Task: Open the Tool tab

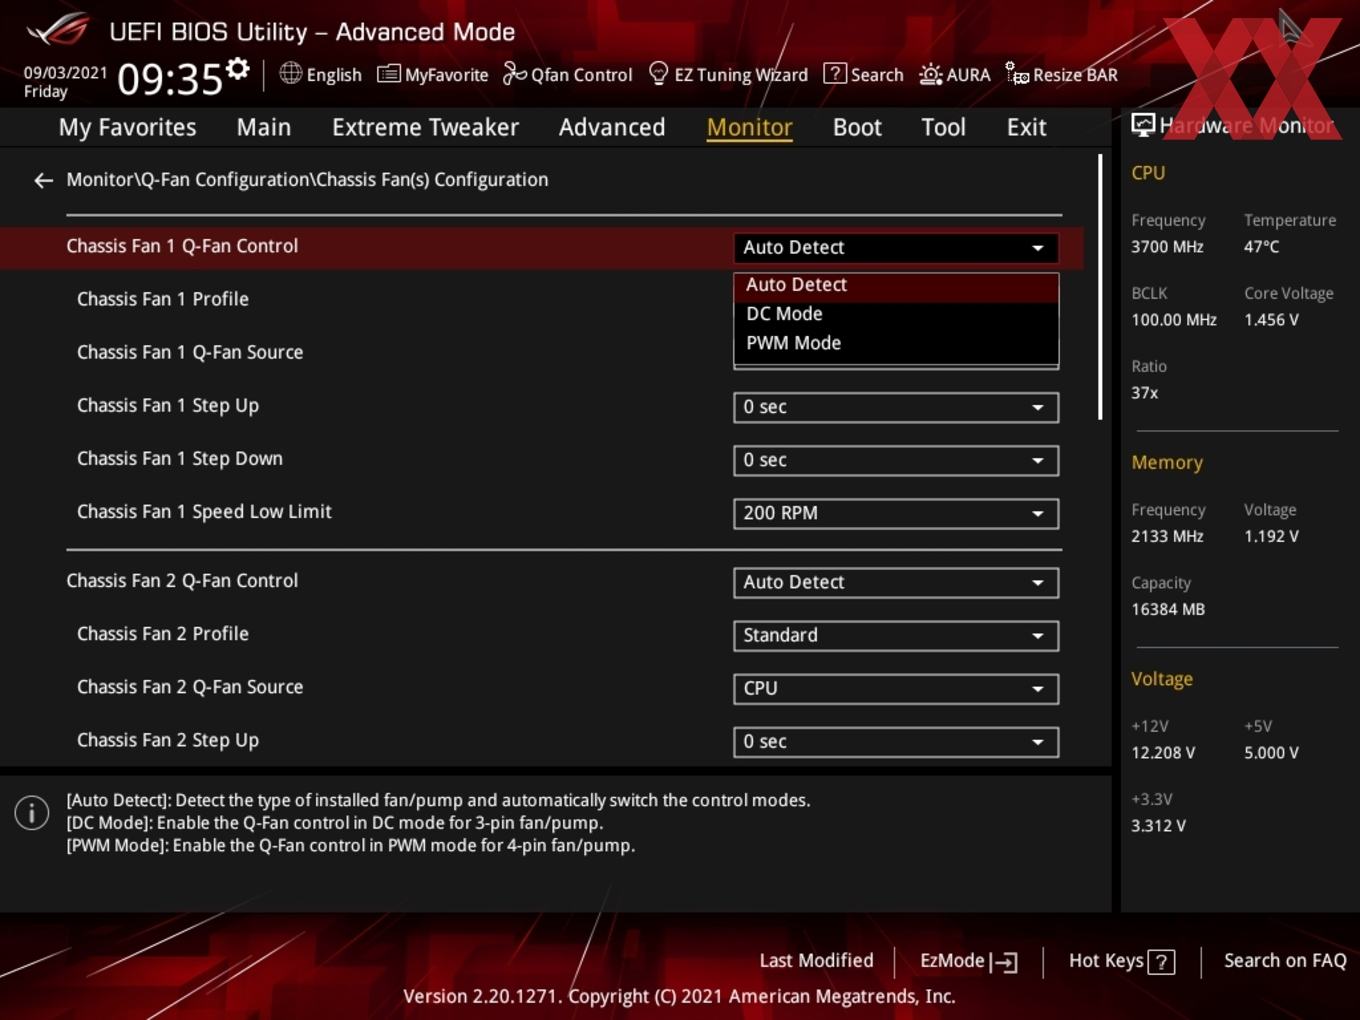Action: point(943,127)
